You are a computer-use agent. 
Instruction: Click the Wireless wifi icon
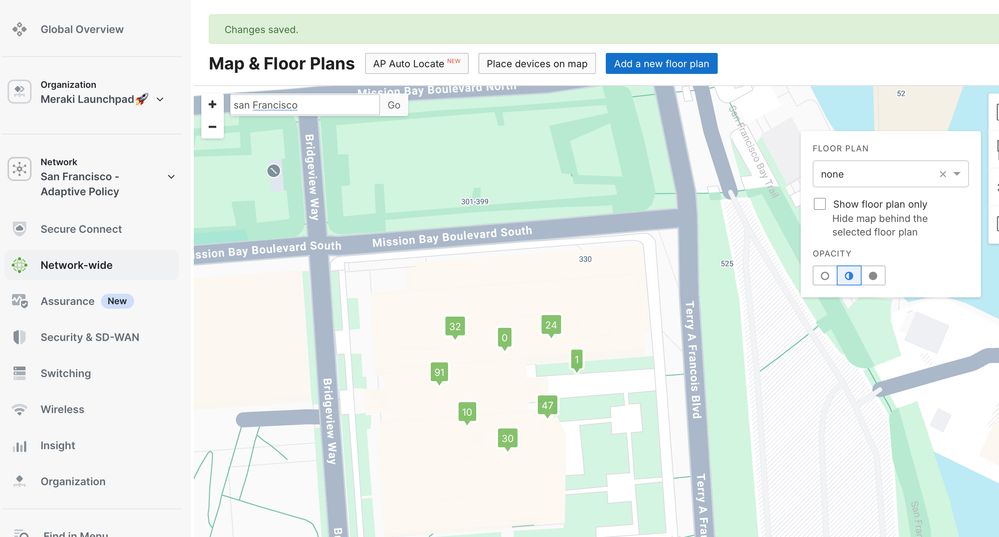tap(19, 410)
